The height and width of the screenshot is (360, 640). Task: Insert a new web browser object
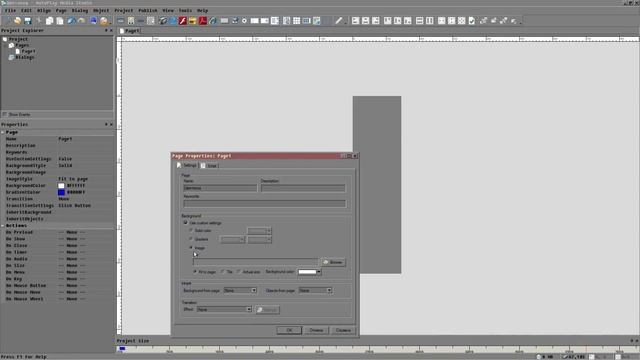[x=213, y=20]
